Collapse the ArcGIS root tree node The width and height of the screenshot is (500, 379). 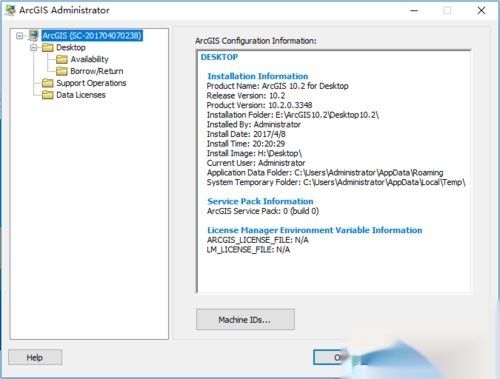point(20,35)
